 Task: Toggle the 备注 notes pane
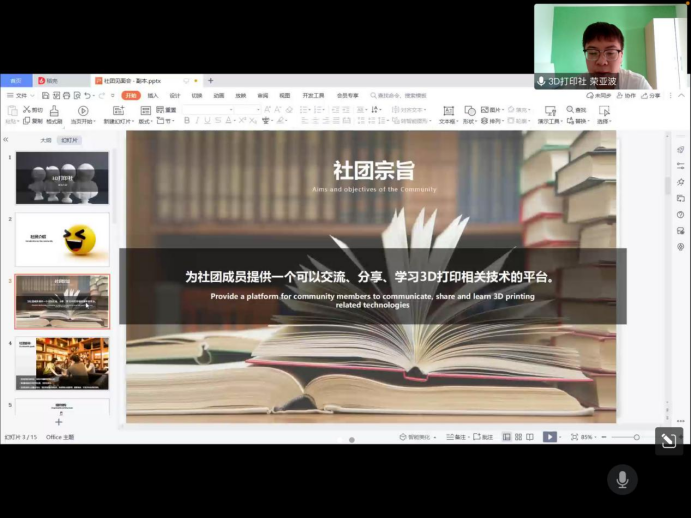tap(456, 437)
